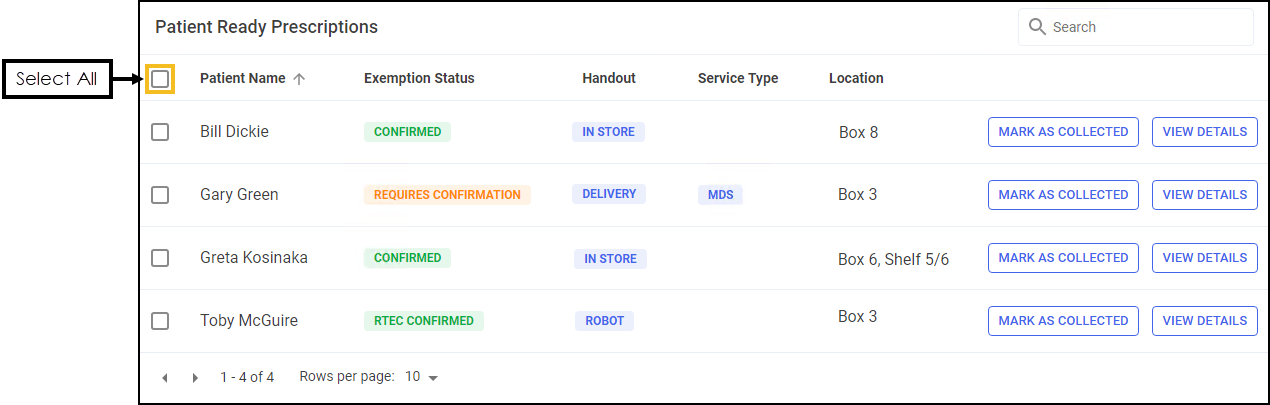Image resolution: width=1270 pixels, height=405 pixels.
Task: Click Gary Green's MDS service tag
Action: click(720, 195)
